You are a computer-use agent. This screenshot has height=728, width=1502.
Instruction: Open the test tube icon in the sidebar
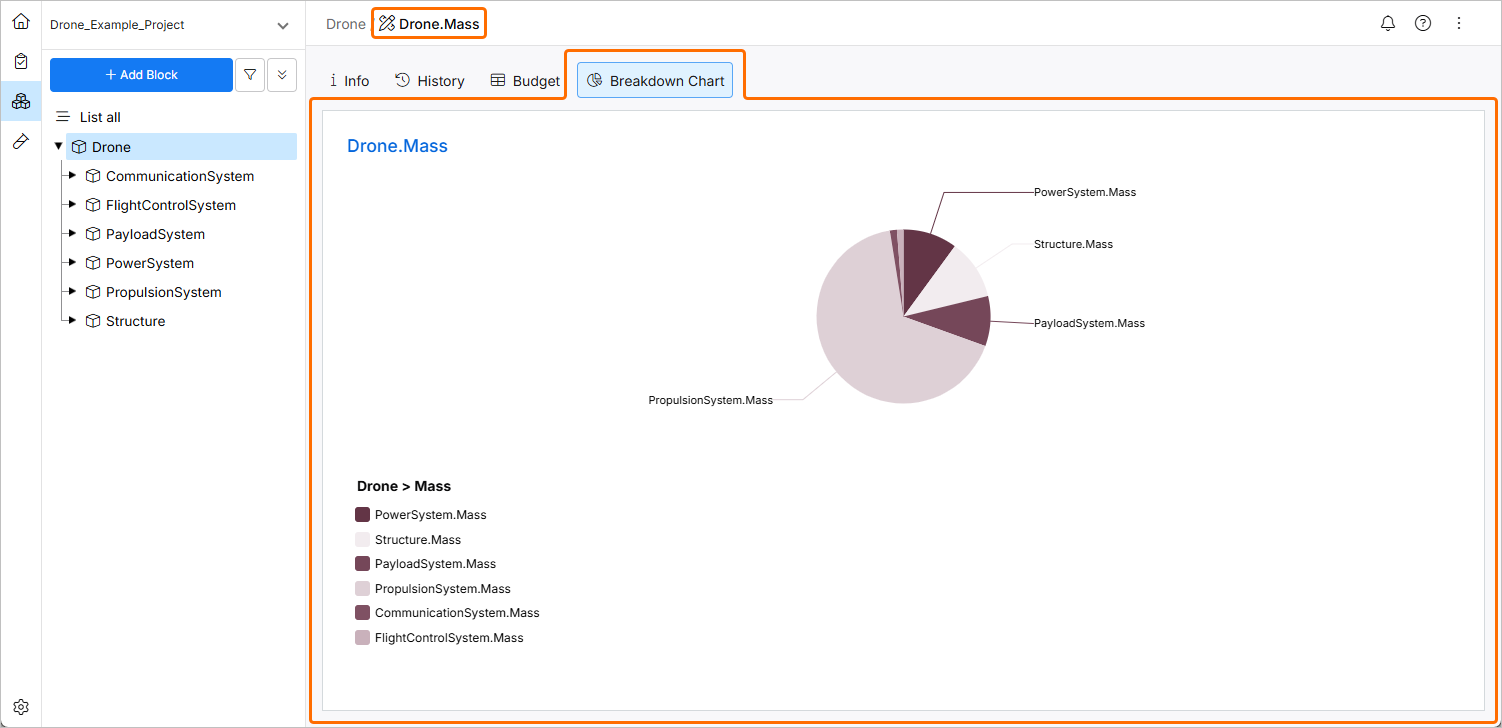tap(20, 140)
